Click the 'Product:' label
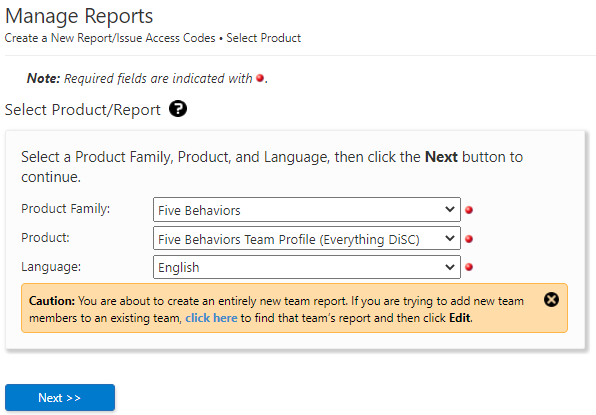This screenshot has width=596, height=415. coord(45,238)
